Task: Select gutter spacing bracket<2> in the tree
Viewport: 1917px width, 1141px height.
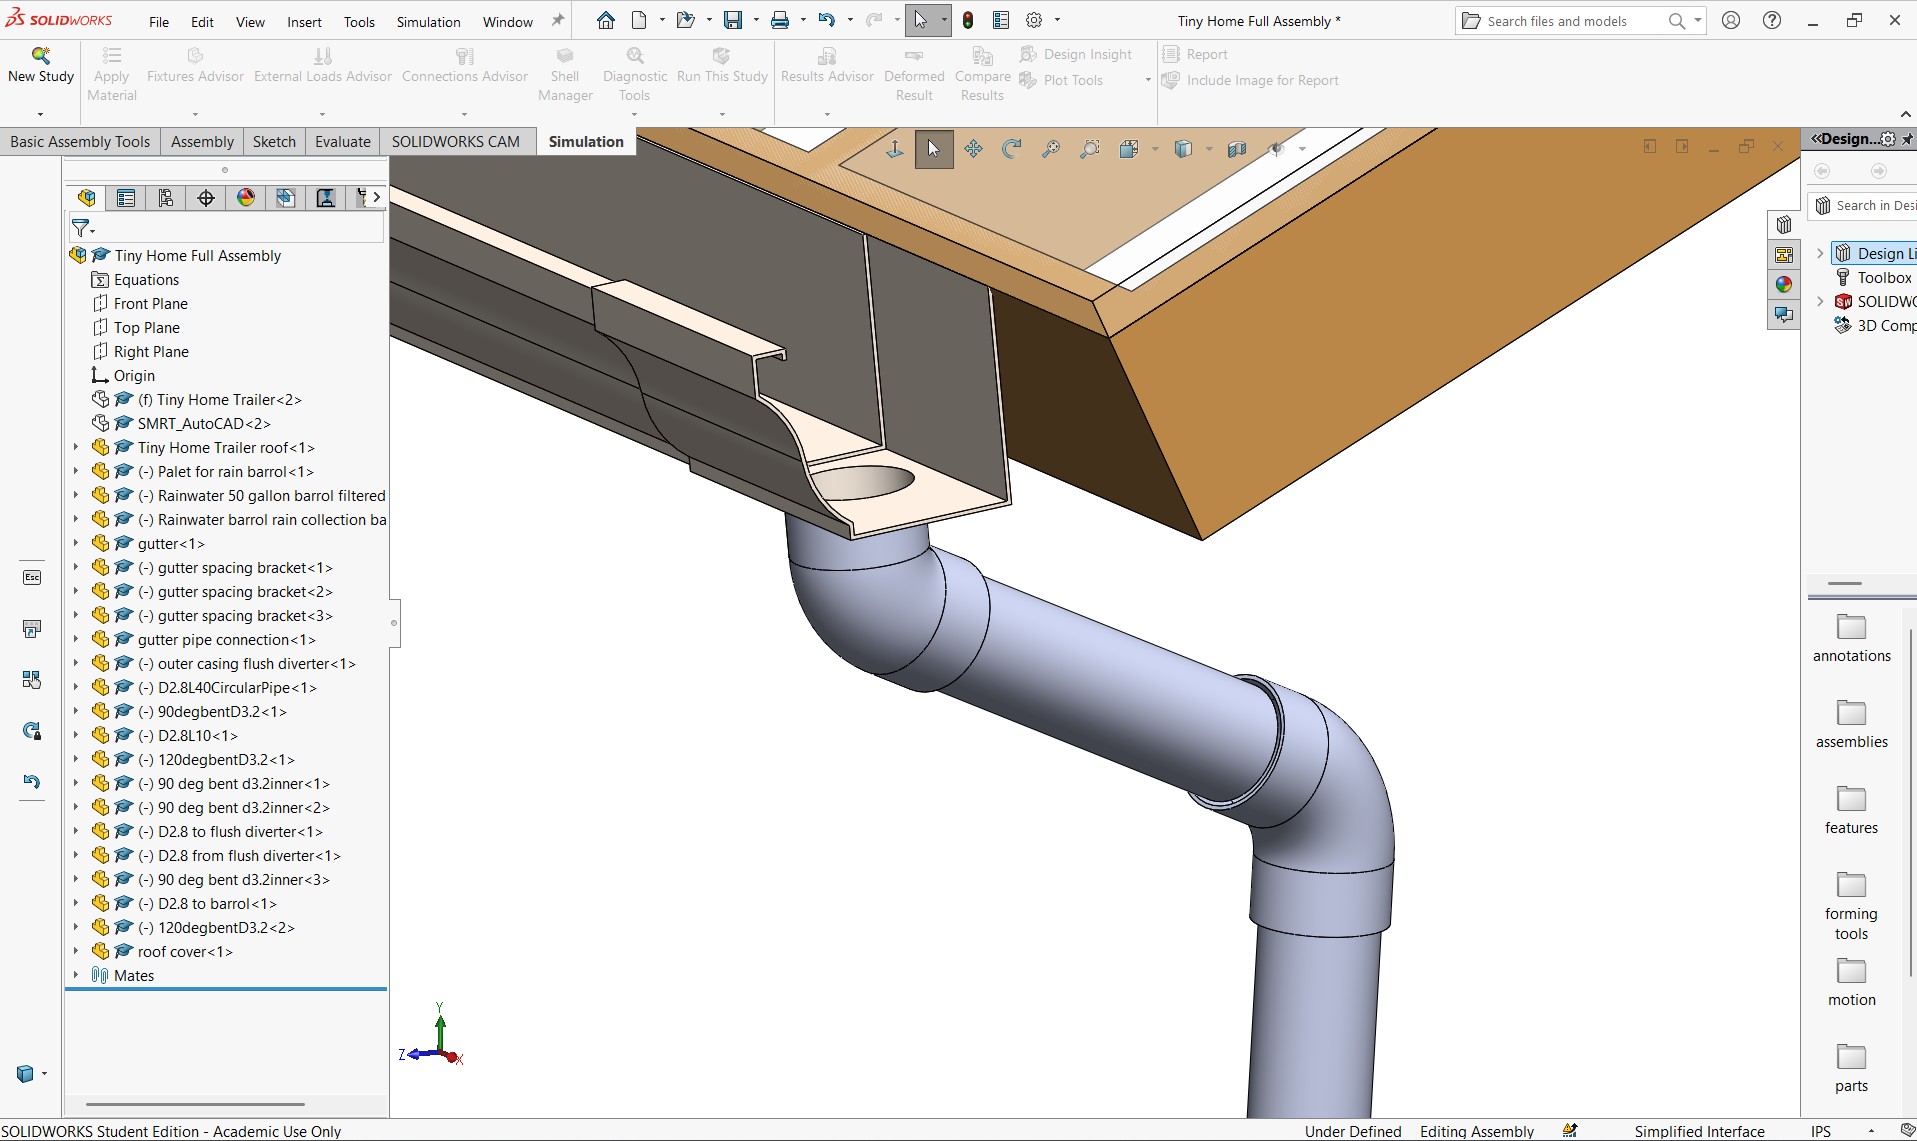Action: 234,592
